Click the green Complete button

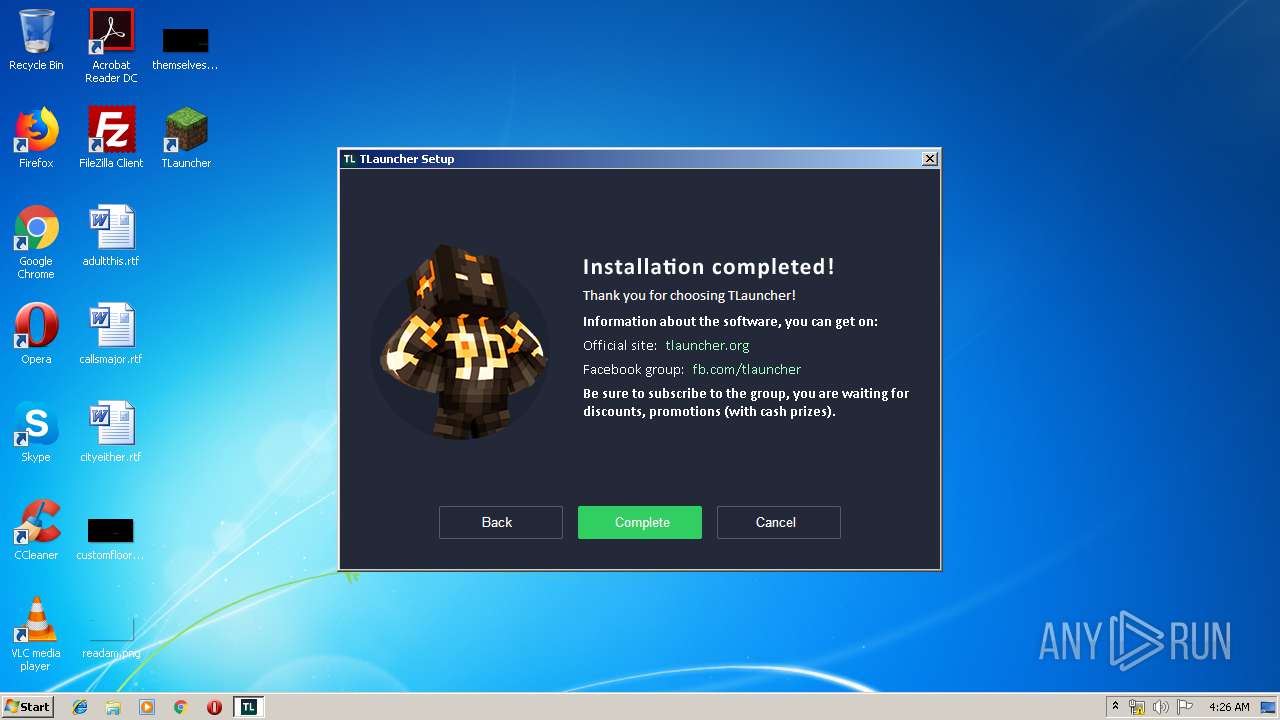pos(640,522)
